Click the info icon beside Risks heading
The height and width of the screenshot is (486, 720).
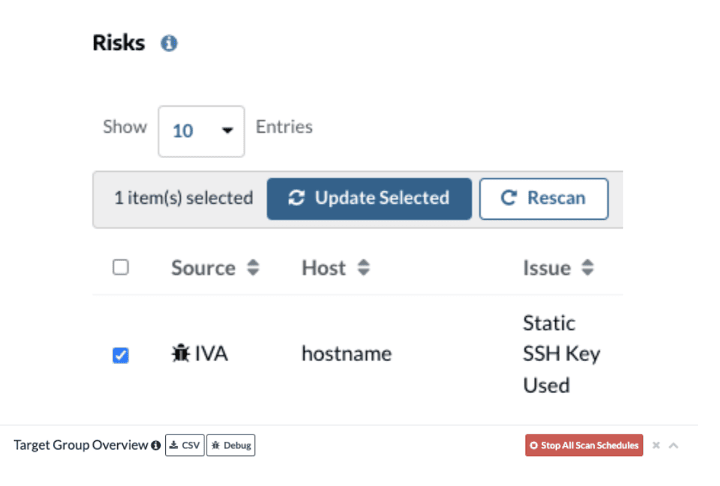coord(169,43)
